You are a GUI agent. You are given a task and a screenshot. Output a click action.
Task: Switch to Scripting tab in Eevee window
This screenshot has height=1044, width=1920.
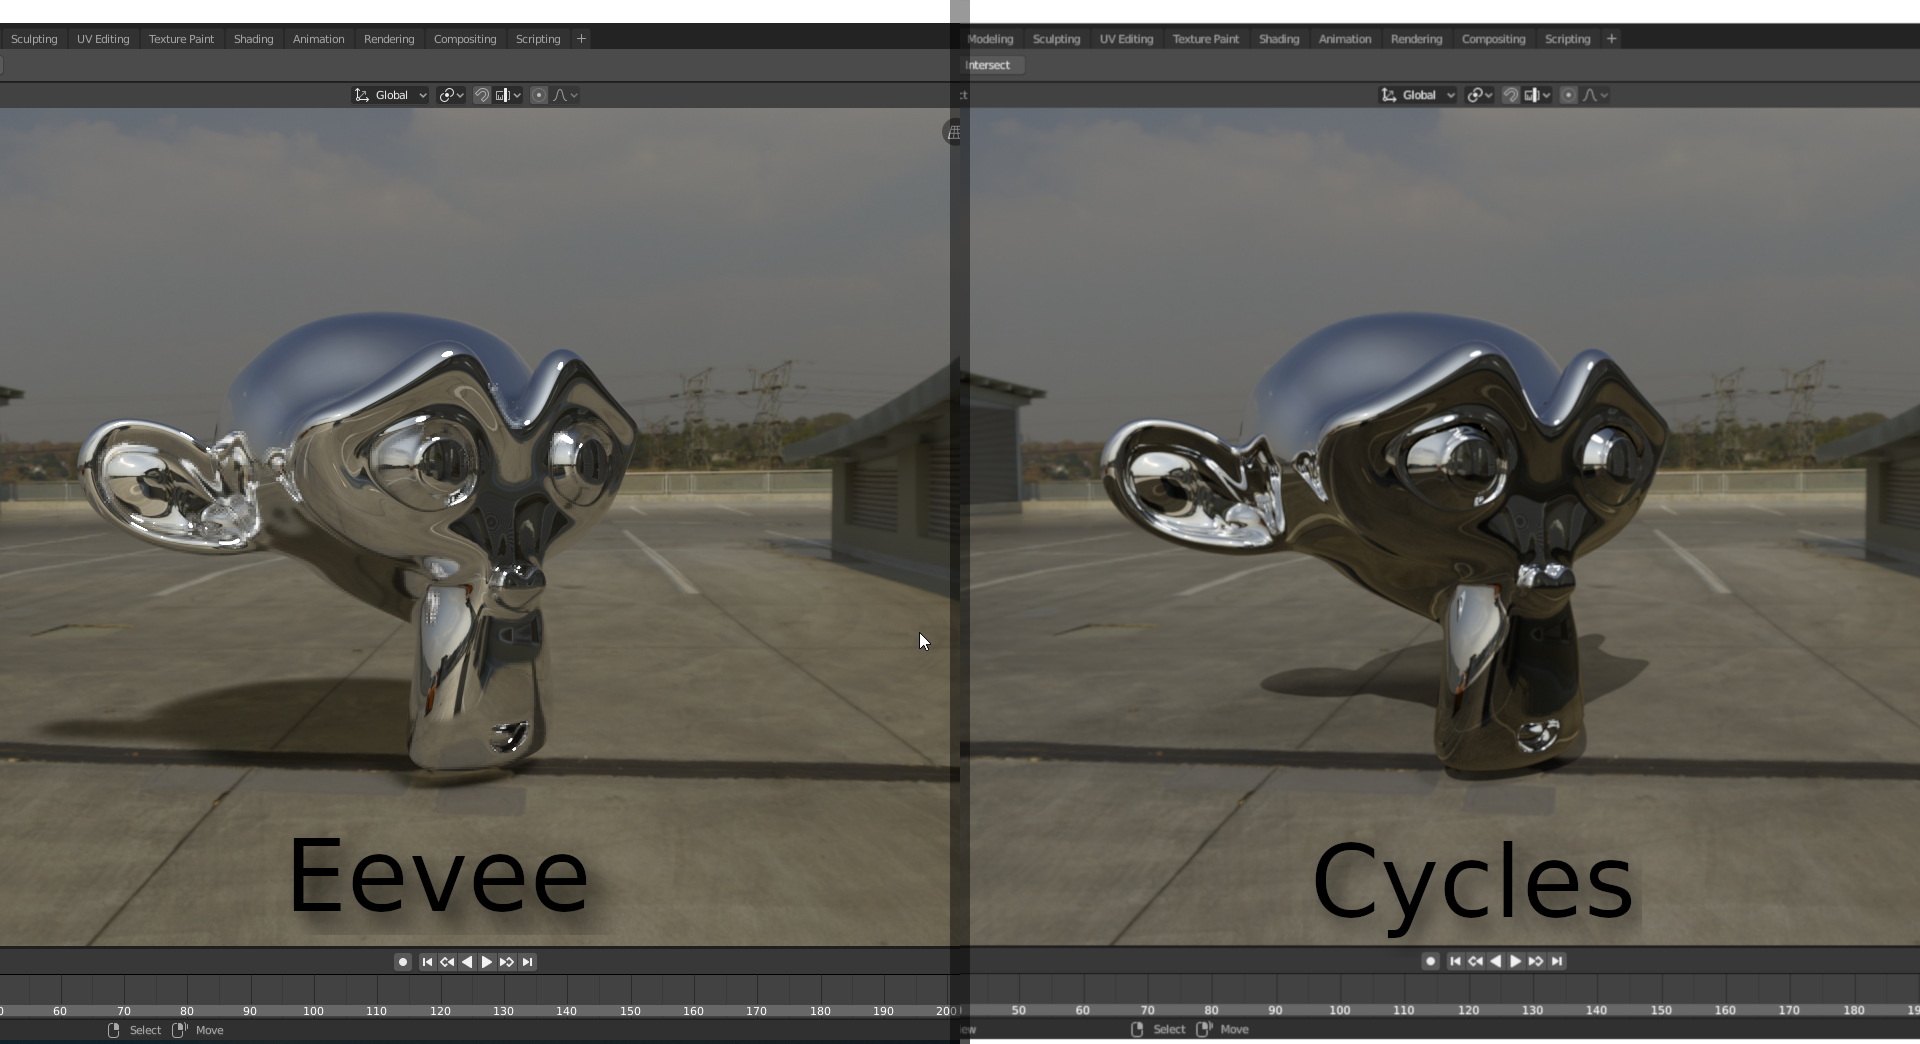pyautogui.click(x=538, y=39)
